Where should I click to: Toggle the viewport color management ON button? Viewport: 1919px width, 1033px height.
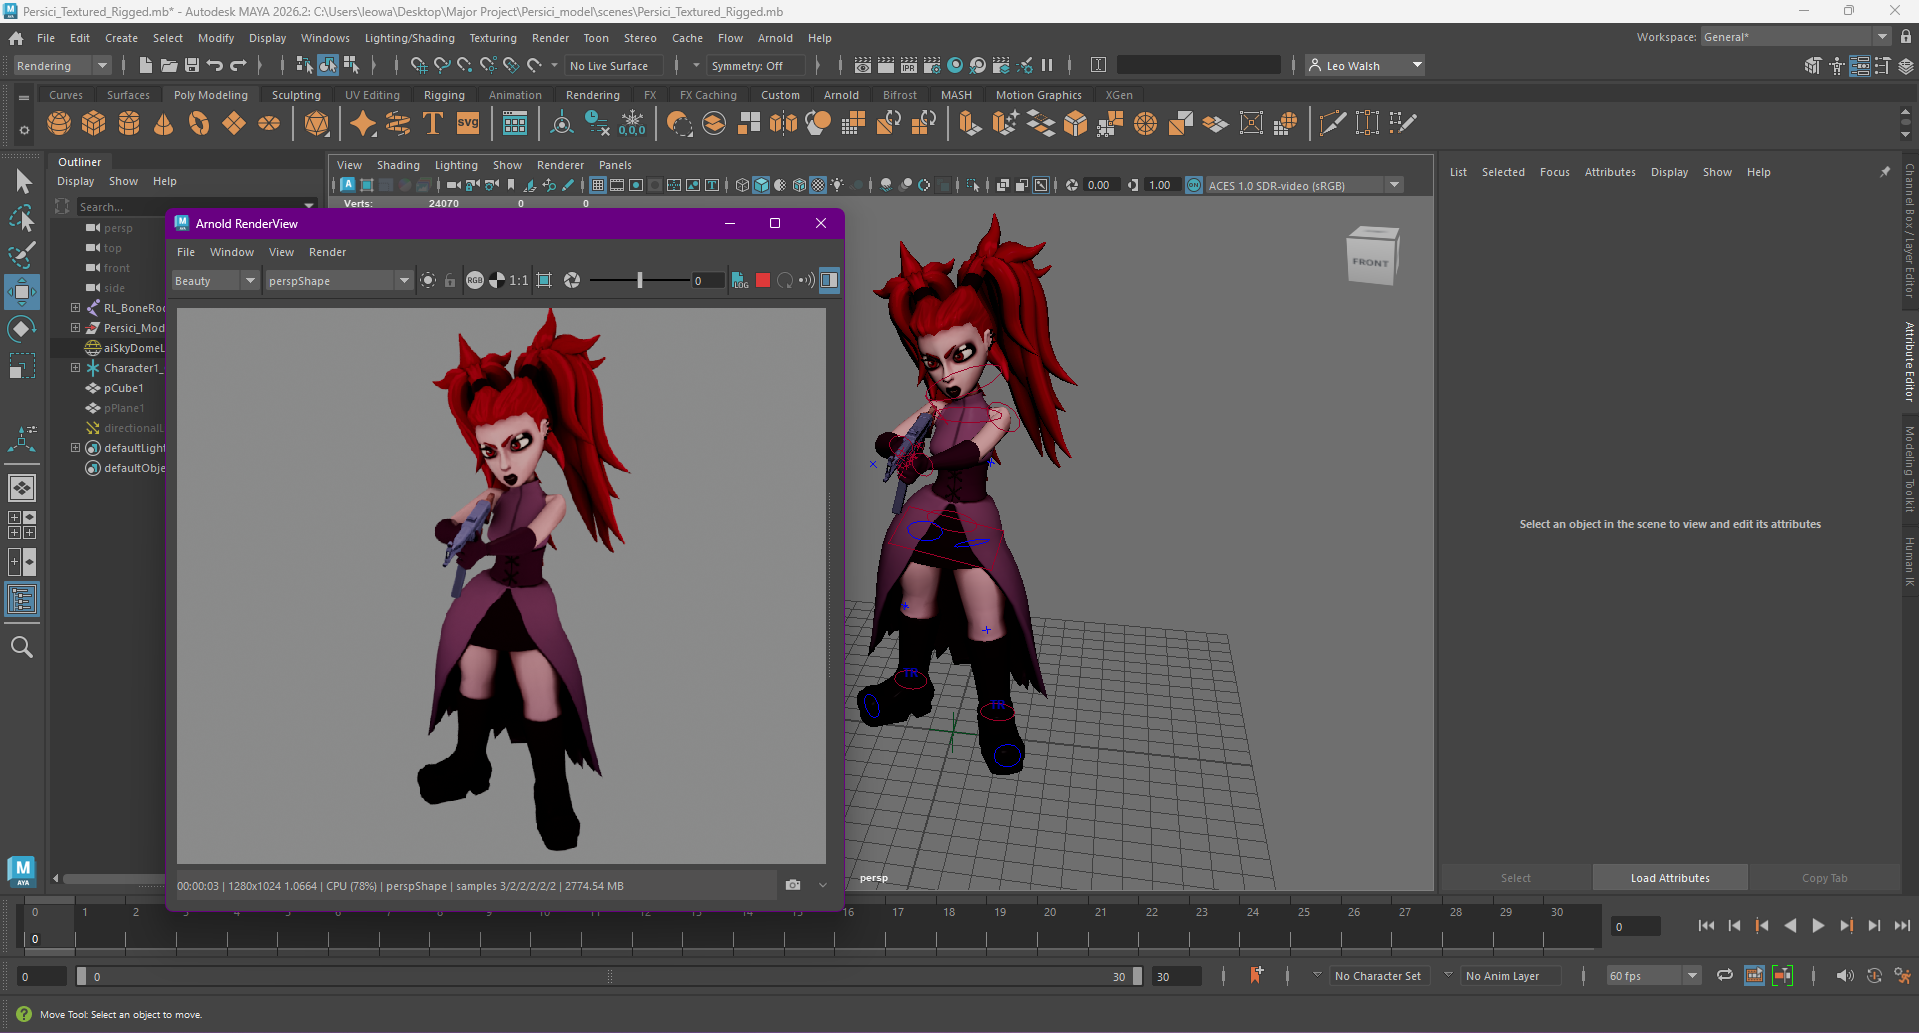point(1194,185)
